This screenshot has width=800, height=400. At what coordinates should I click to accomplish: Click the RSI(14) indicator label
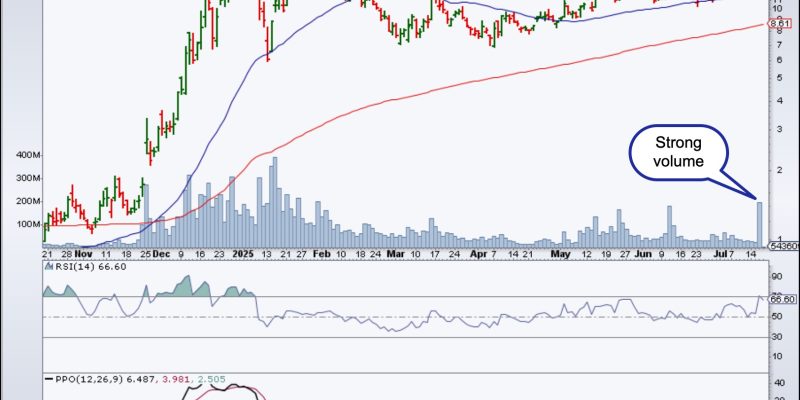(76, 267)
